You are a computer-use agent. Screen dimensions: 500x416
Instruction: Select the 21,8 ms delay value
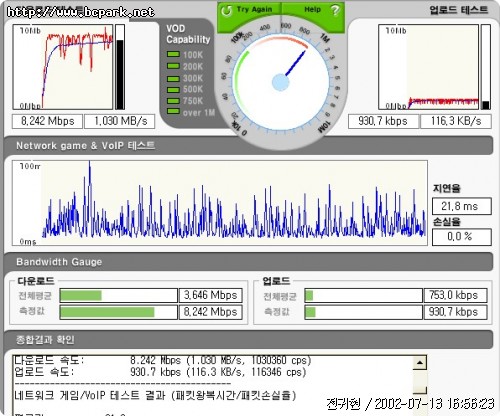tap(462, 206)
